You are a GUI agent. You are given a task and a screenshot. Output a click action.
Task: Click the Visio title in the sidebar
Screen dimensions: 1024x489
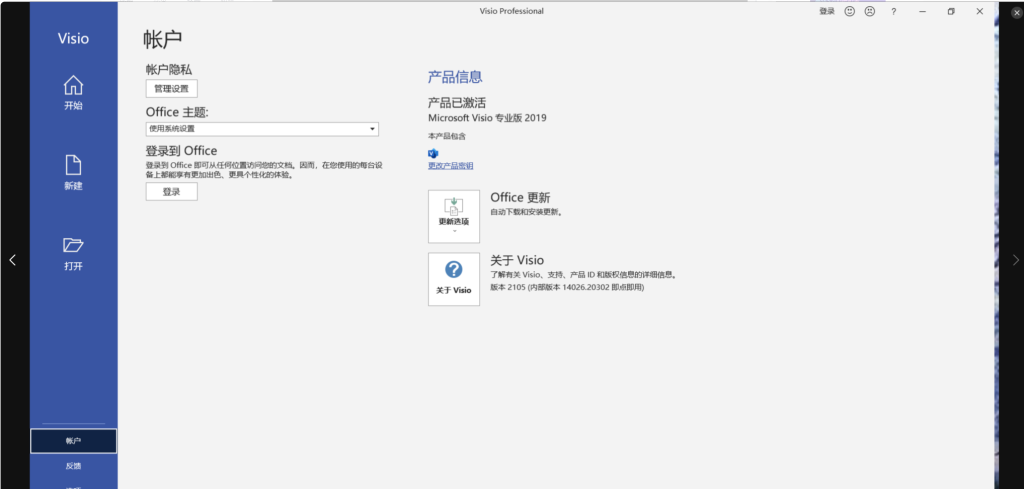tap(73, 38)
